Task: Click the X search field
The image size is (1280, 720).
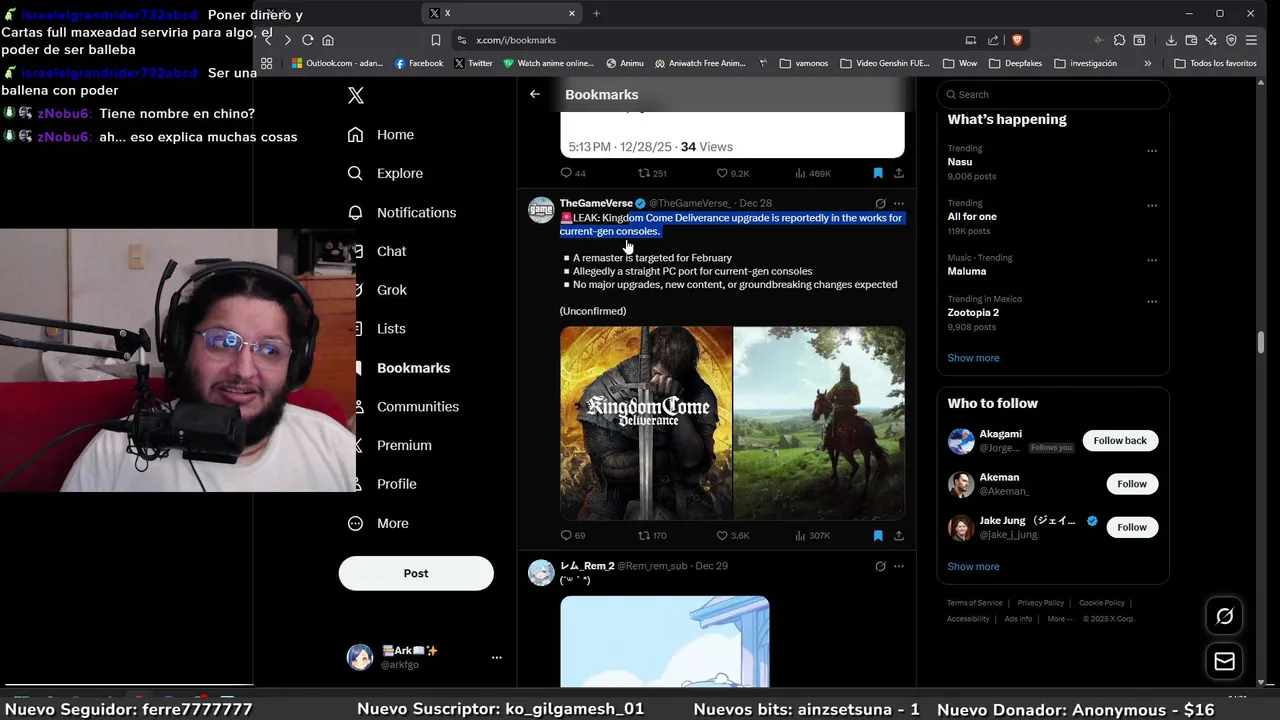Action: (1053, 94)
